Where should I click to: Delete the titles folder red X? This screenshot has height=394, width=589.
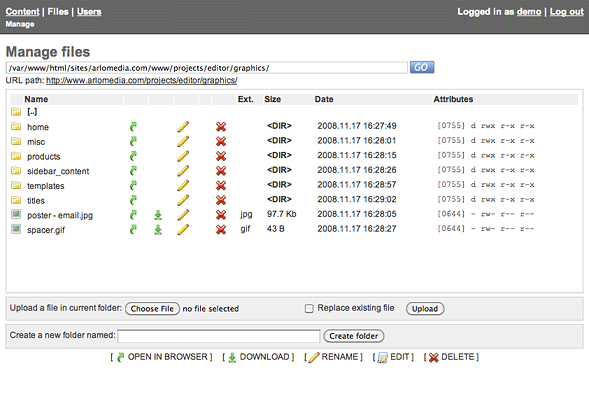click(221, 200)
